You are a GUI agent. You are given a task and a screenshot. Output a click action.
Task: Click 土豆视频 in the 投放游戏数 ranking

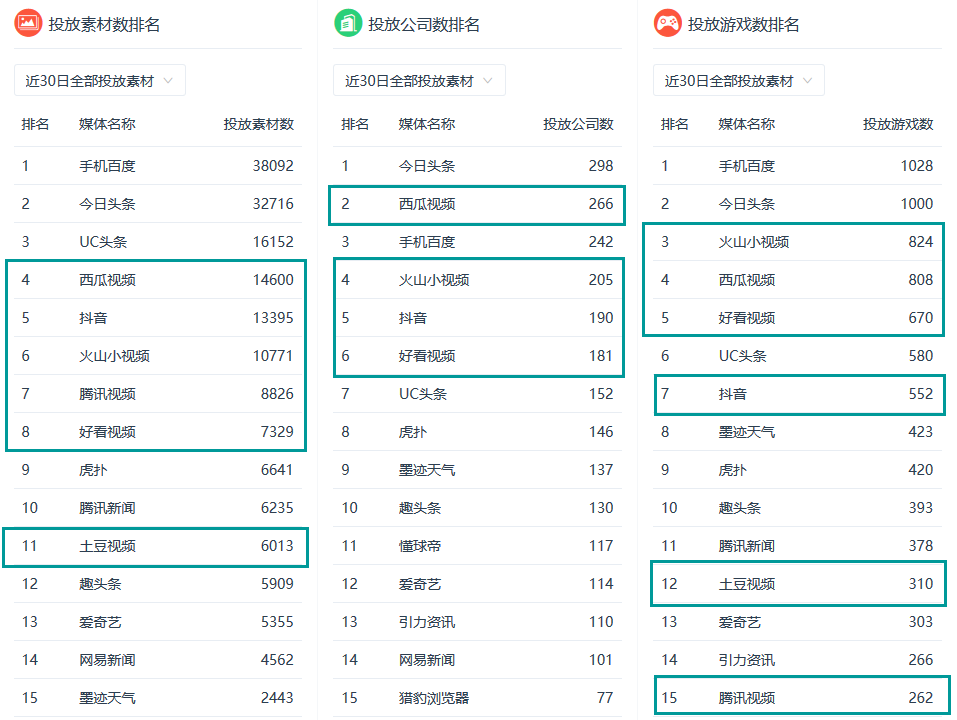(x=747, y=585)
